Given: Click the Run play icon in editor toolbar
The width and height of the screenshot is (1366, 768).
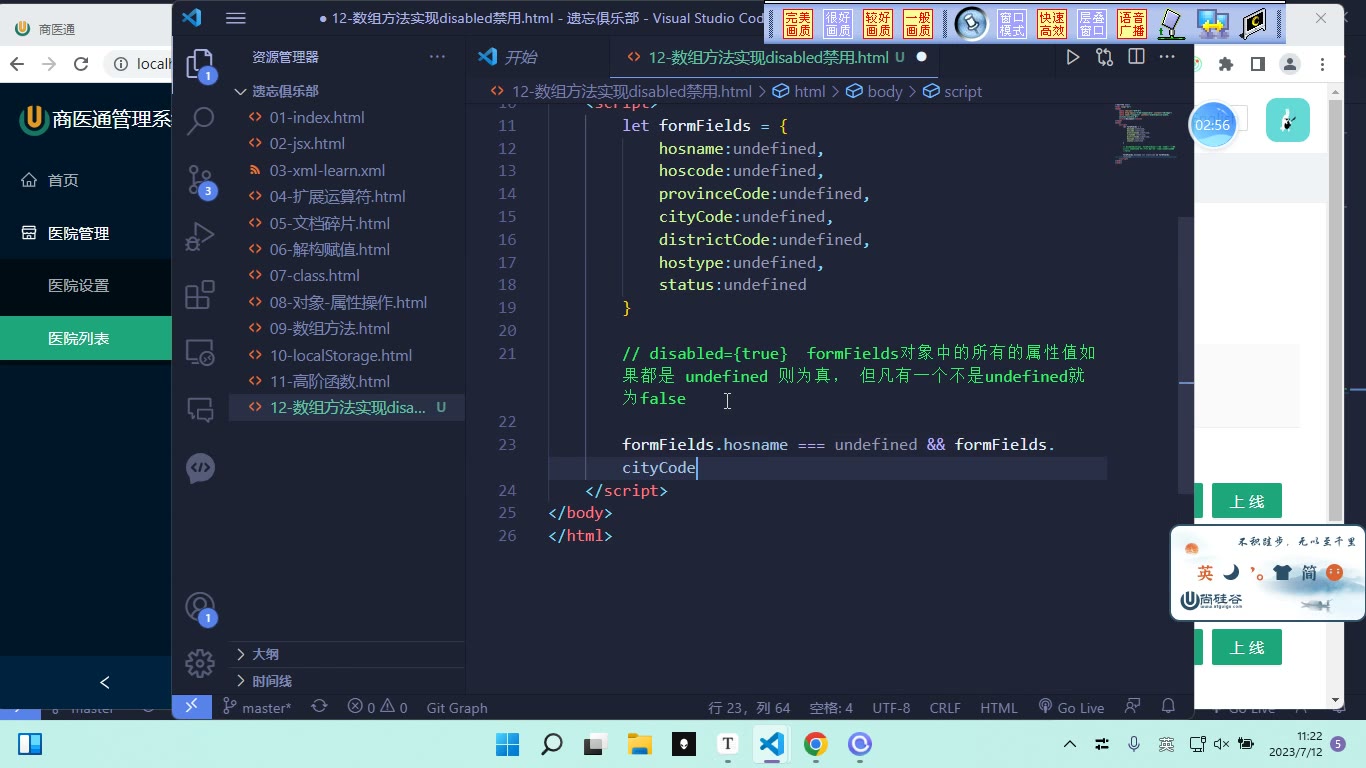Looking at the screenshot, I should coord(1072,57).
